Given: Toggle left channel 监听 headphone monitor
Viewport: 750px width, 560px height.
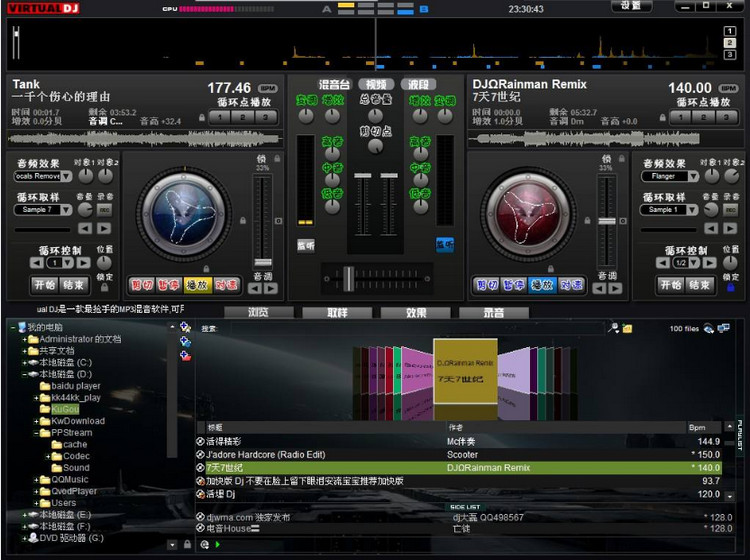Looking at the screenshot, I should tap(306, 245).
